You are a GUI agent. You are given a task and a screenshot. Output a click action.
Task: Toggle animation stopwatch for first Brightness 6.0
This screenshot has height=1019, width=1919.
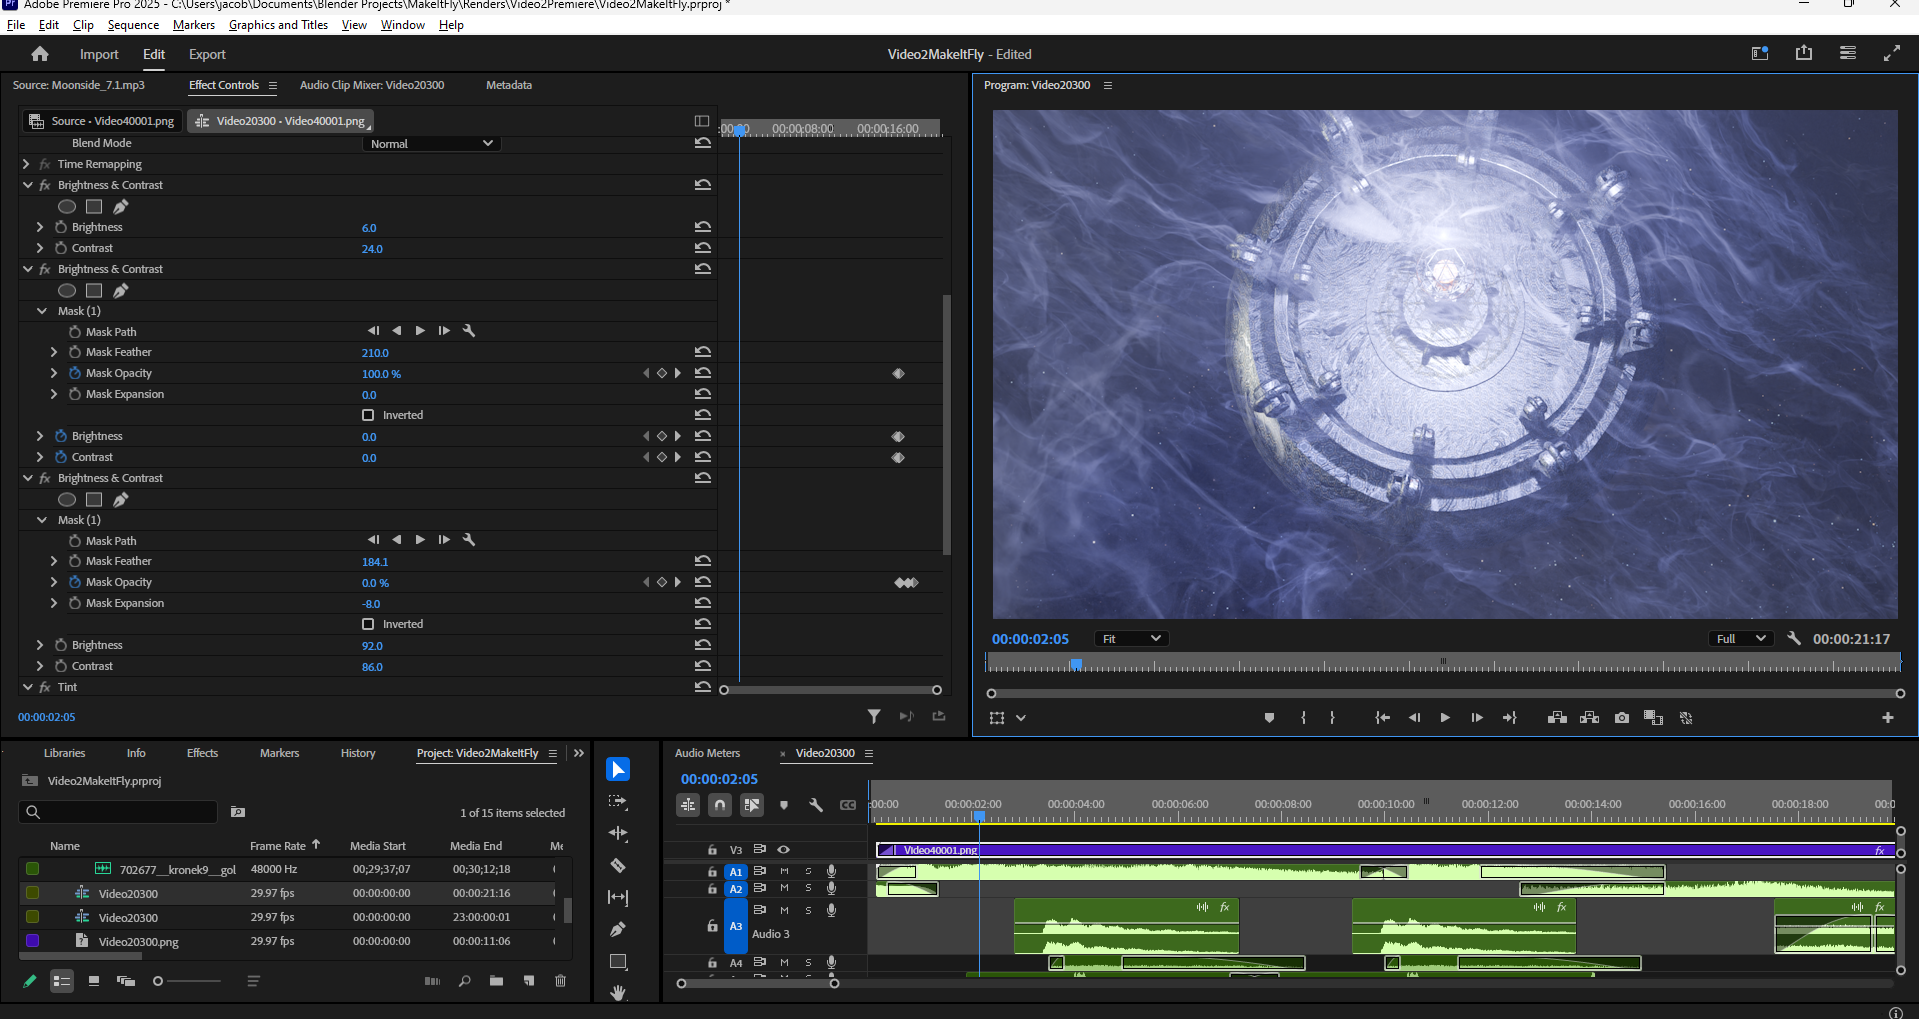pos(61,227)
